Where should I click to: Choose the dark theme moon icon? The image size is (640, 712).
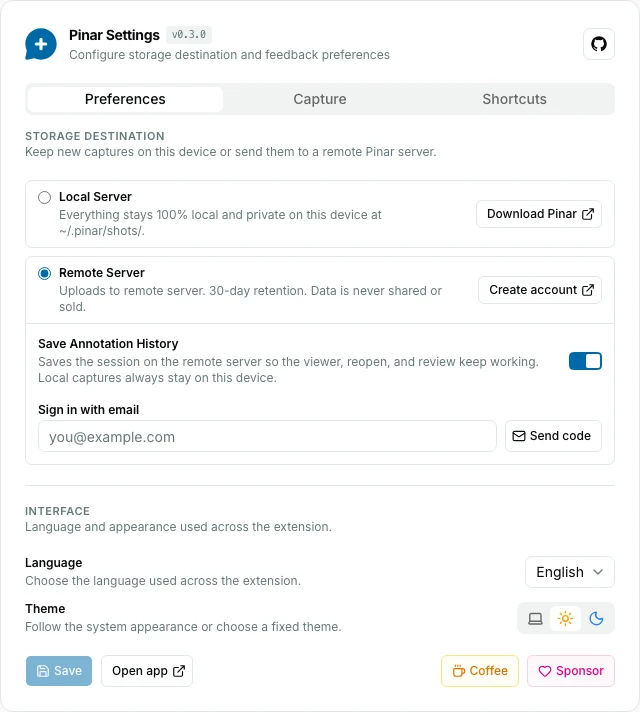(x=596, y=618)
